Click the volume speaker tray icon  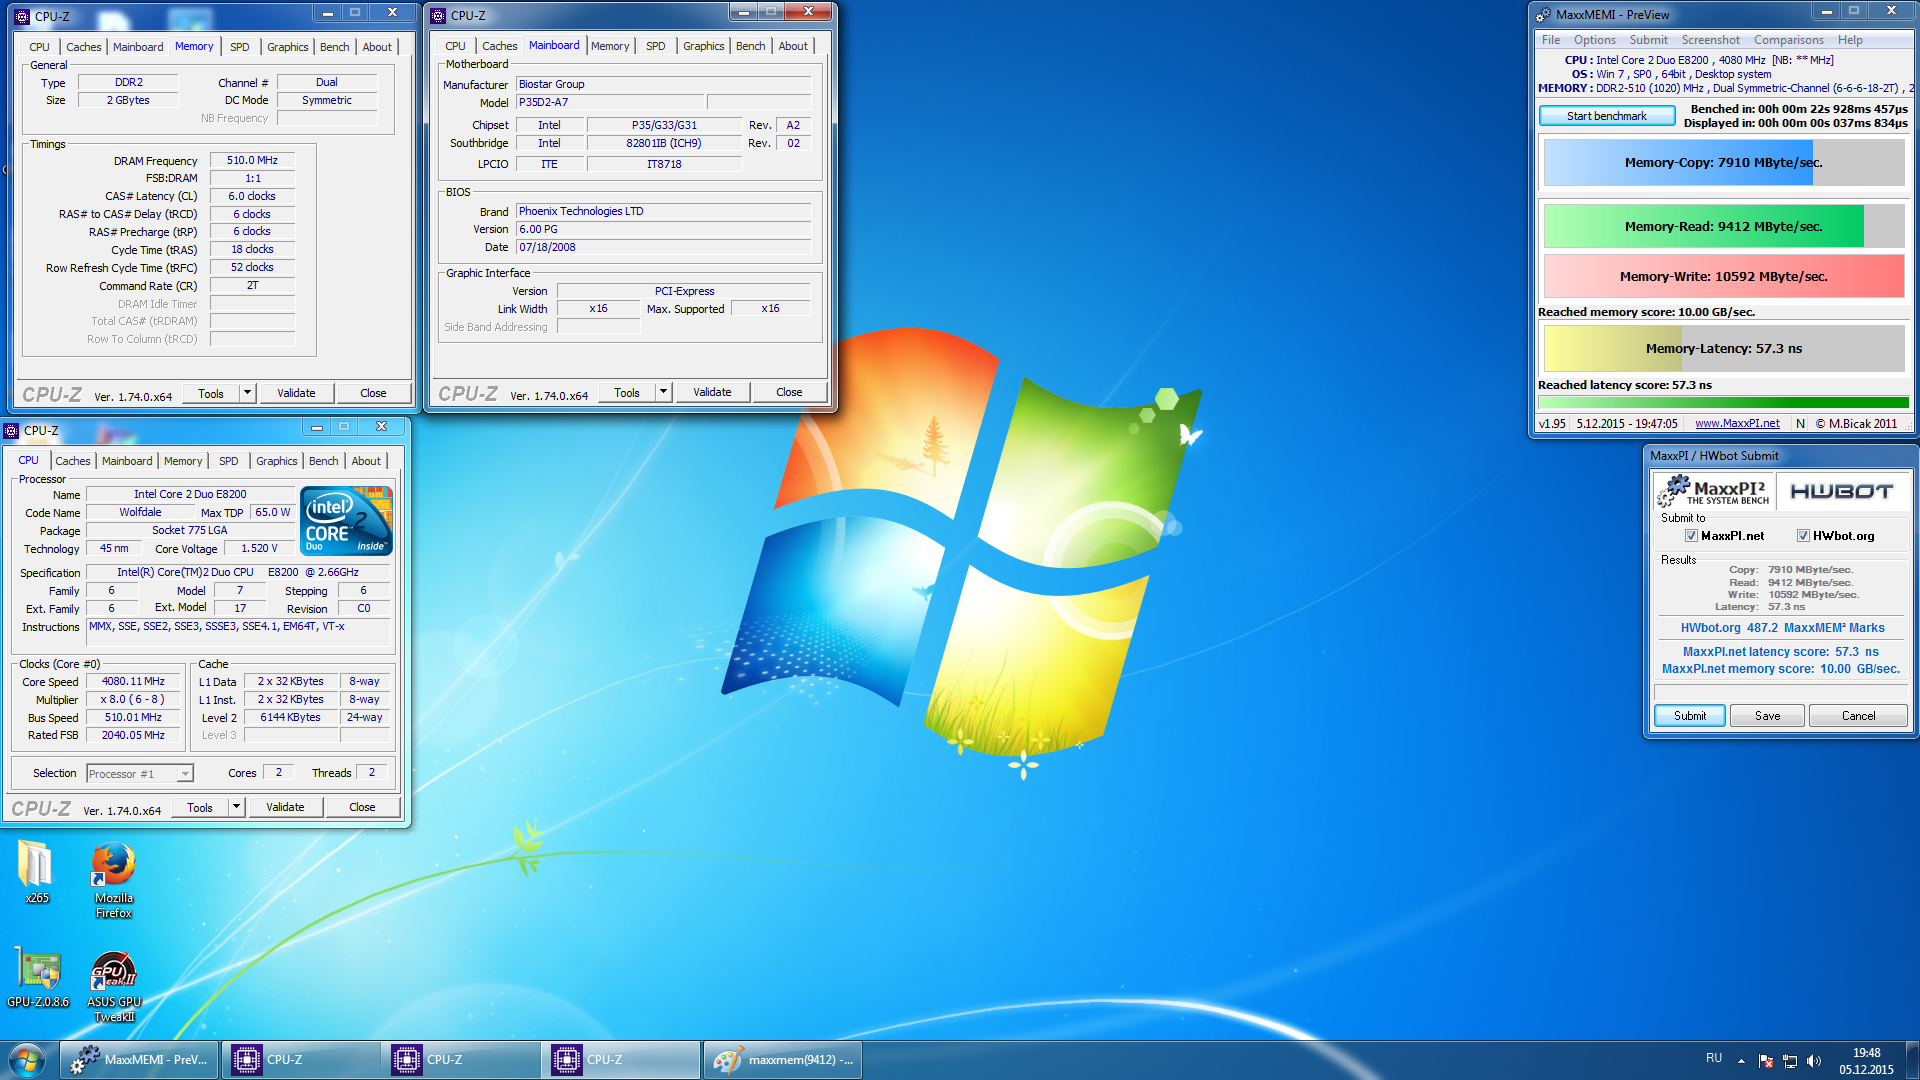point(1814,1061)
